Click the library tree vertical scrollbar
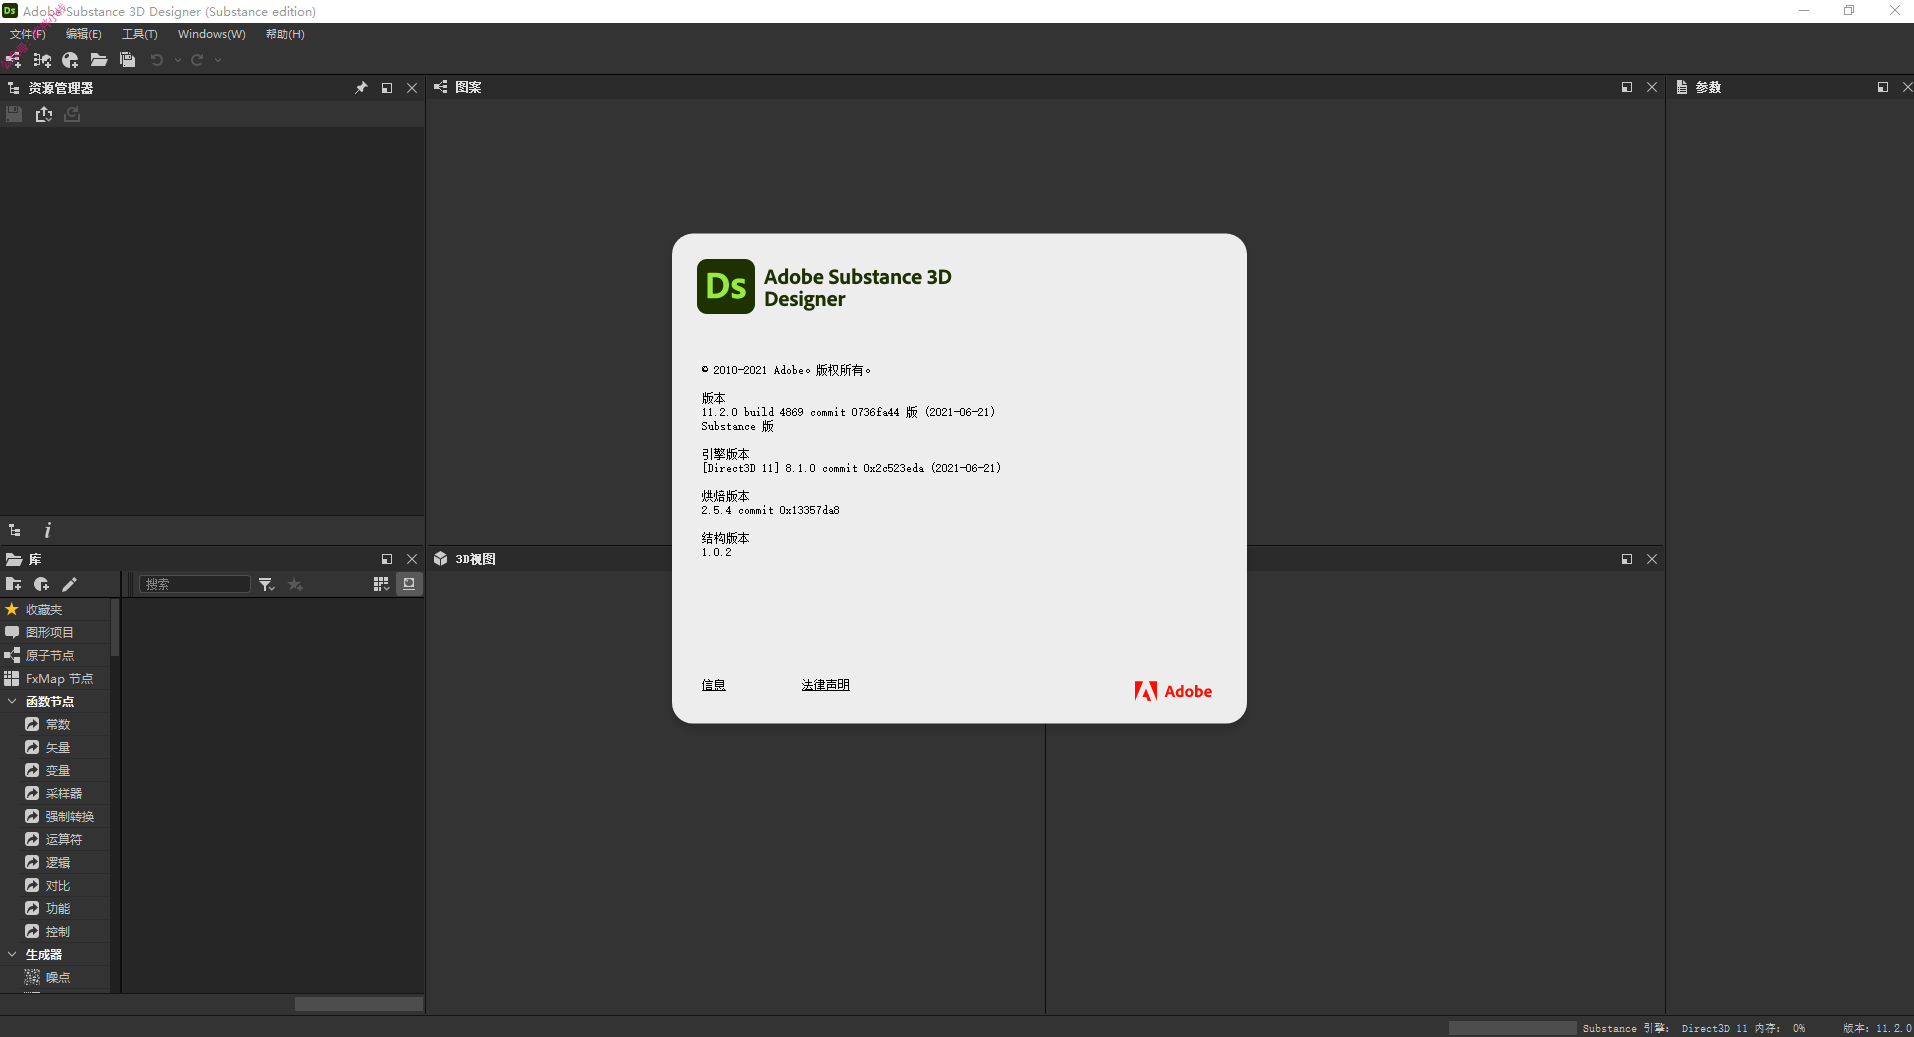 pyautogui.click(x=115, y=628)
